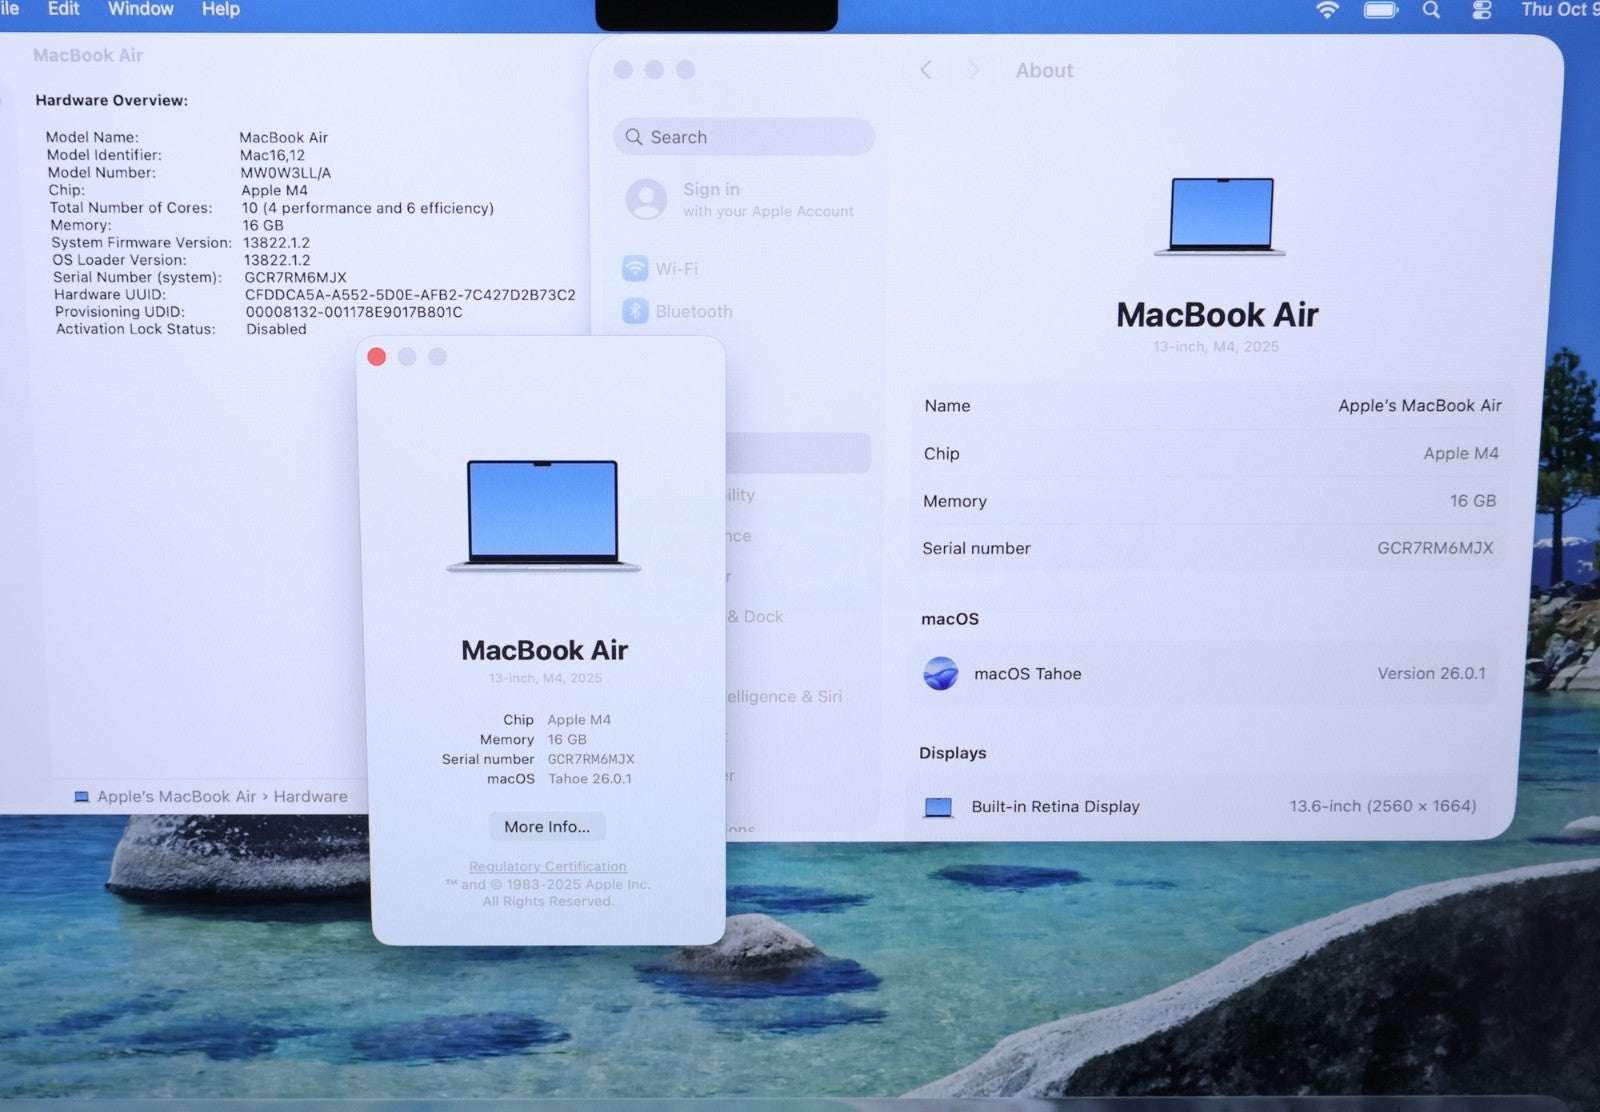Screen dimensions: 1600x1112
Task: Click Hardware in the path bar
Action: click(310, 797)
